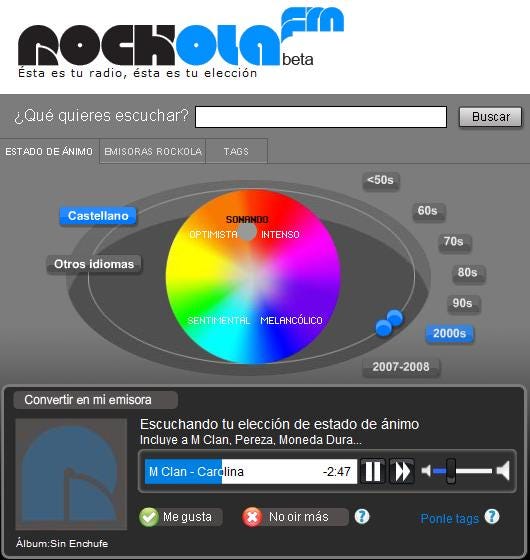Pick Melancólico on the mood wheel

291,320
